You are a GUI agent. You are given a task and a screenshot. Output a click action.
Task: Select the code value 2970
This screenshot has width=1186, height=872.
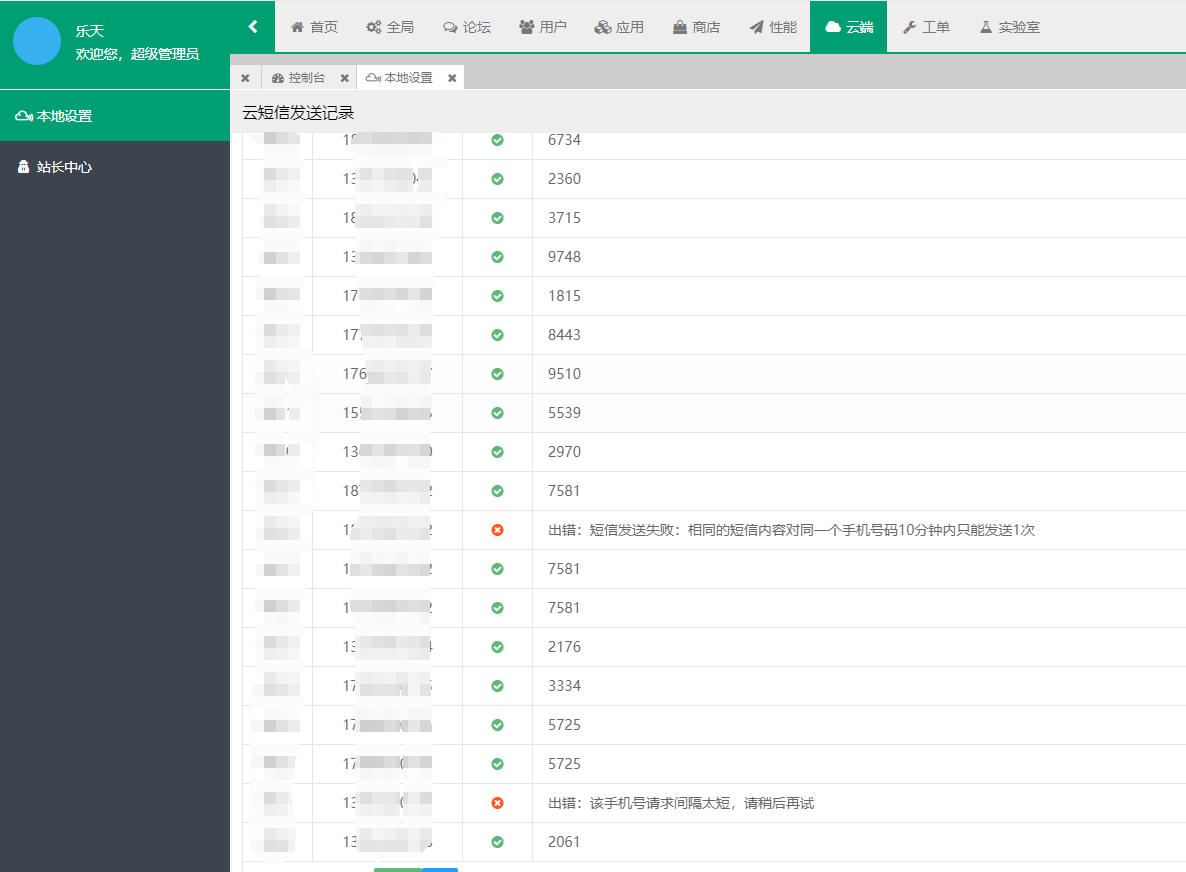click(564, 452)
